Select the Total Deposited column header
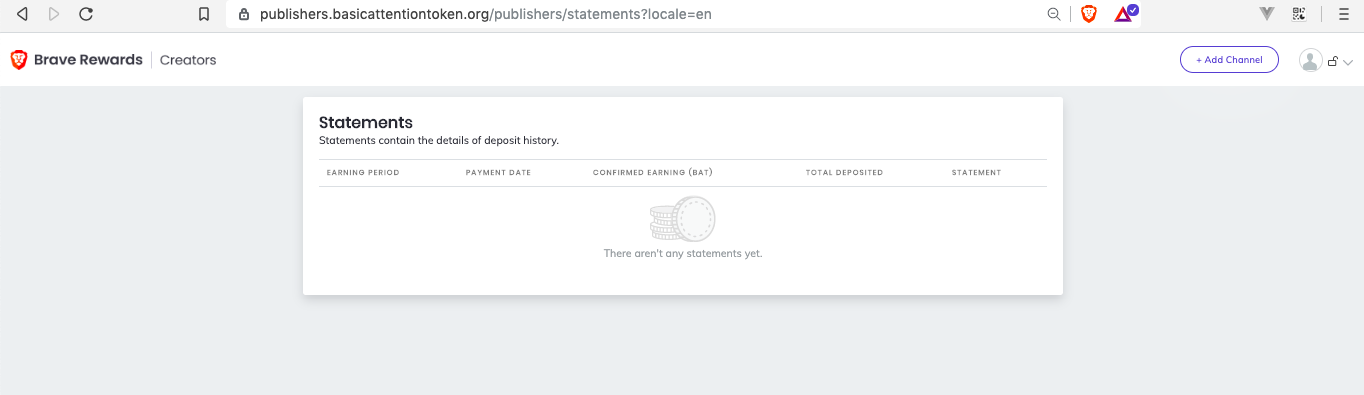This screenshot has width=1364, height=395. click(x=844, y=173)
